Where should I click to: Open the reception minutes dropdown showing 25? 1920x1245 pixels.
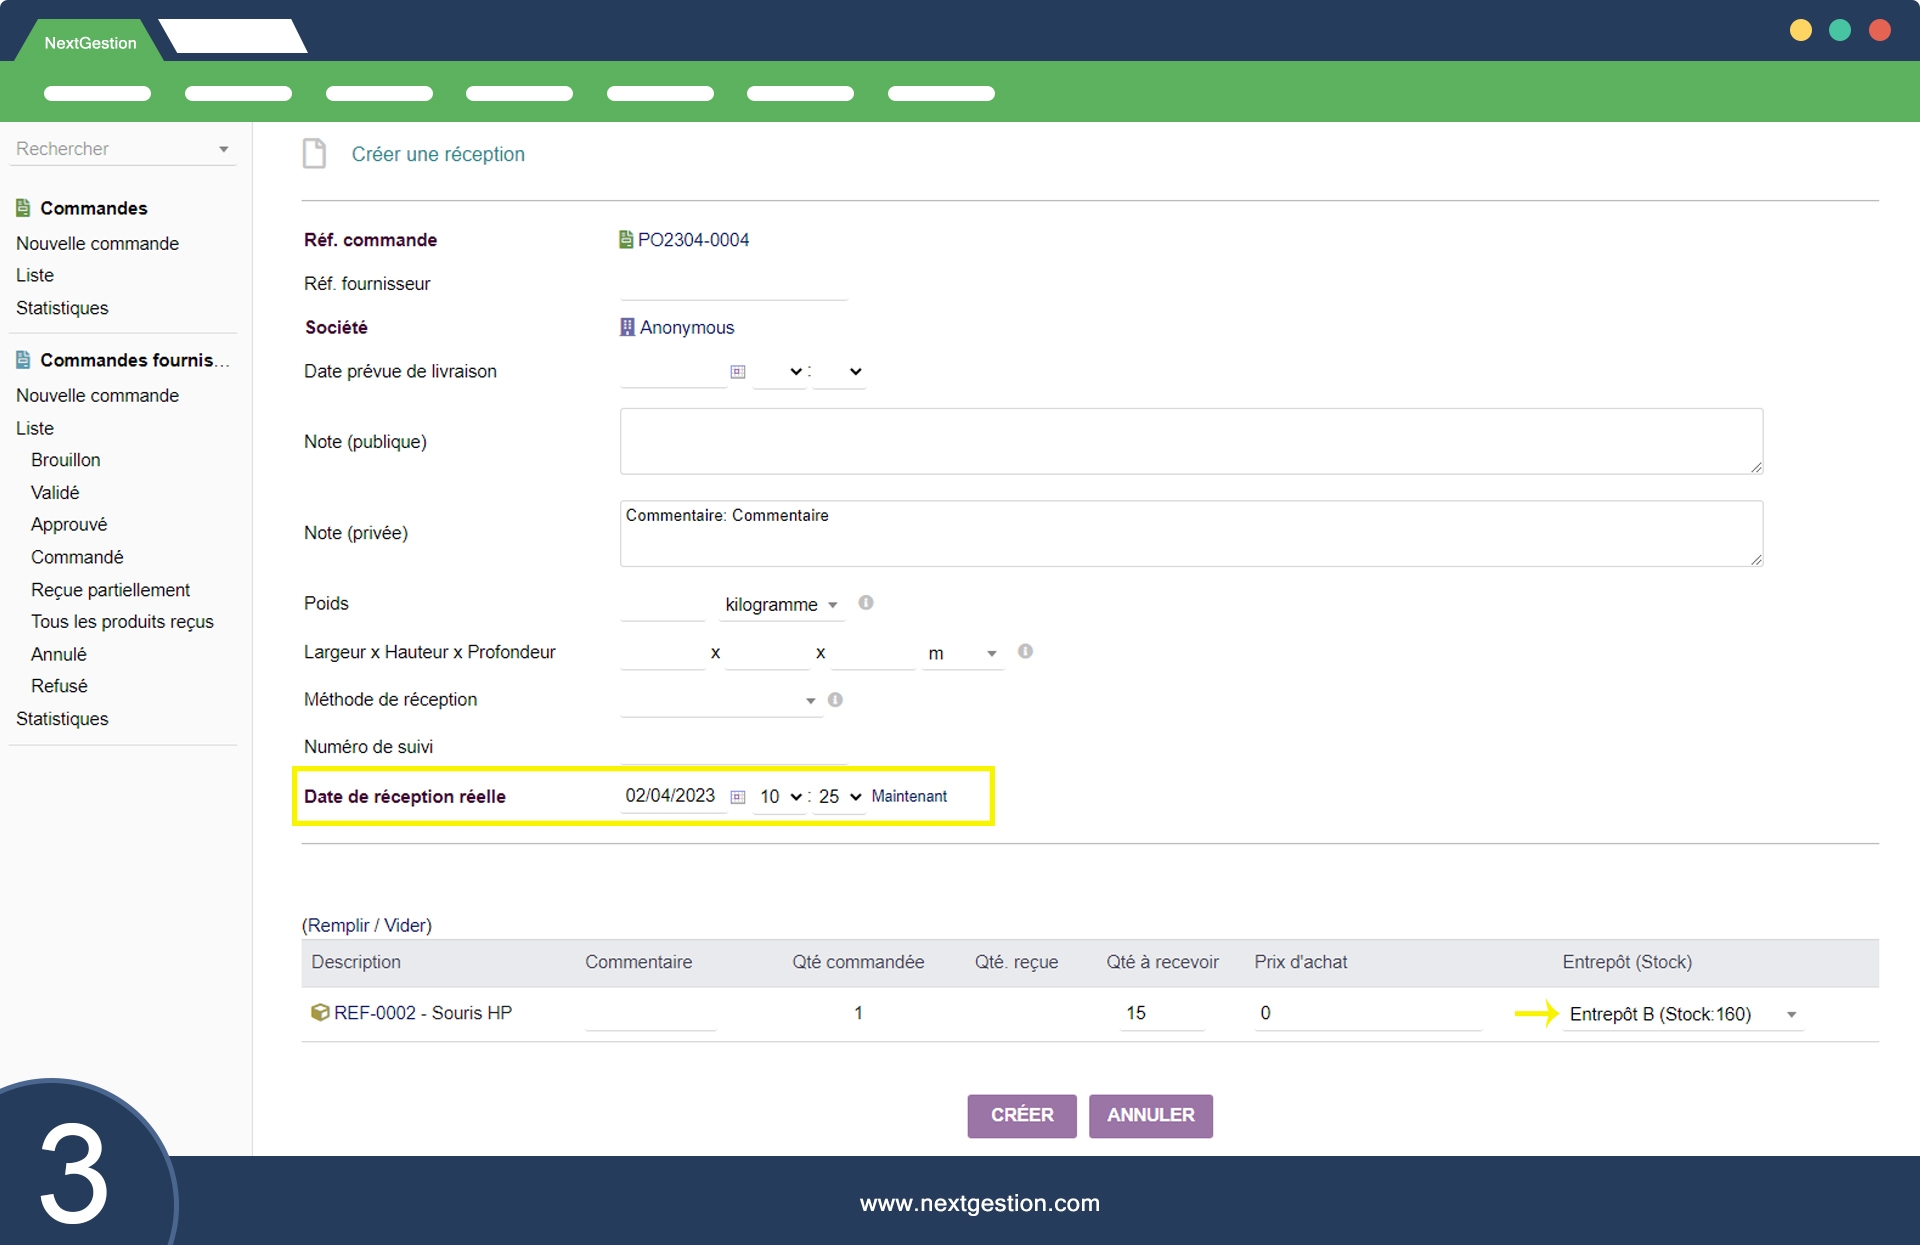[839, 797]
